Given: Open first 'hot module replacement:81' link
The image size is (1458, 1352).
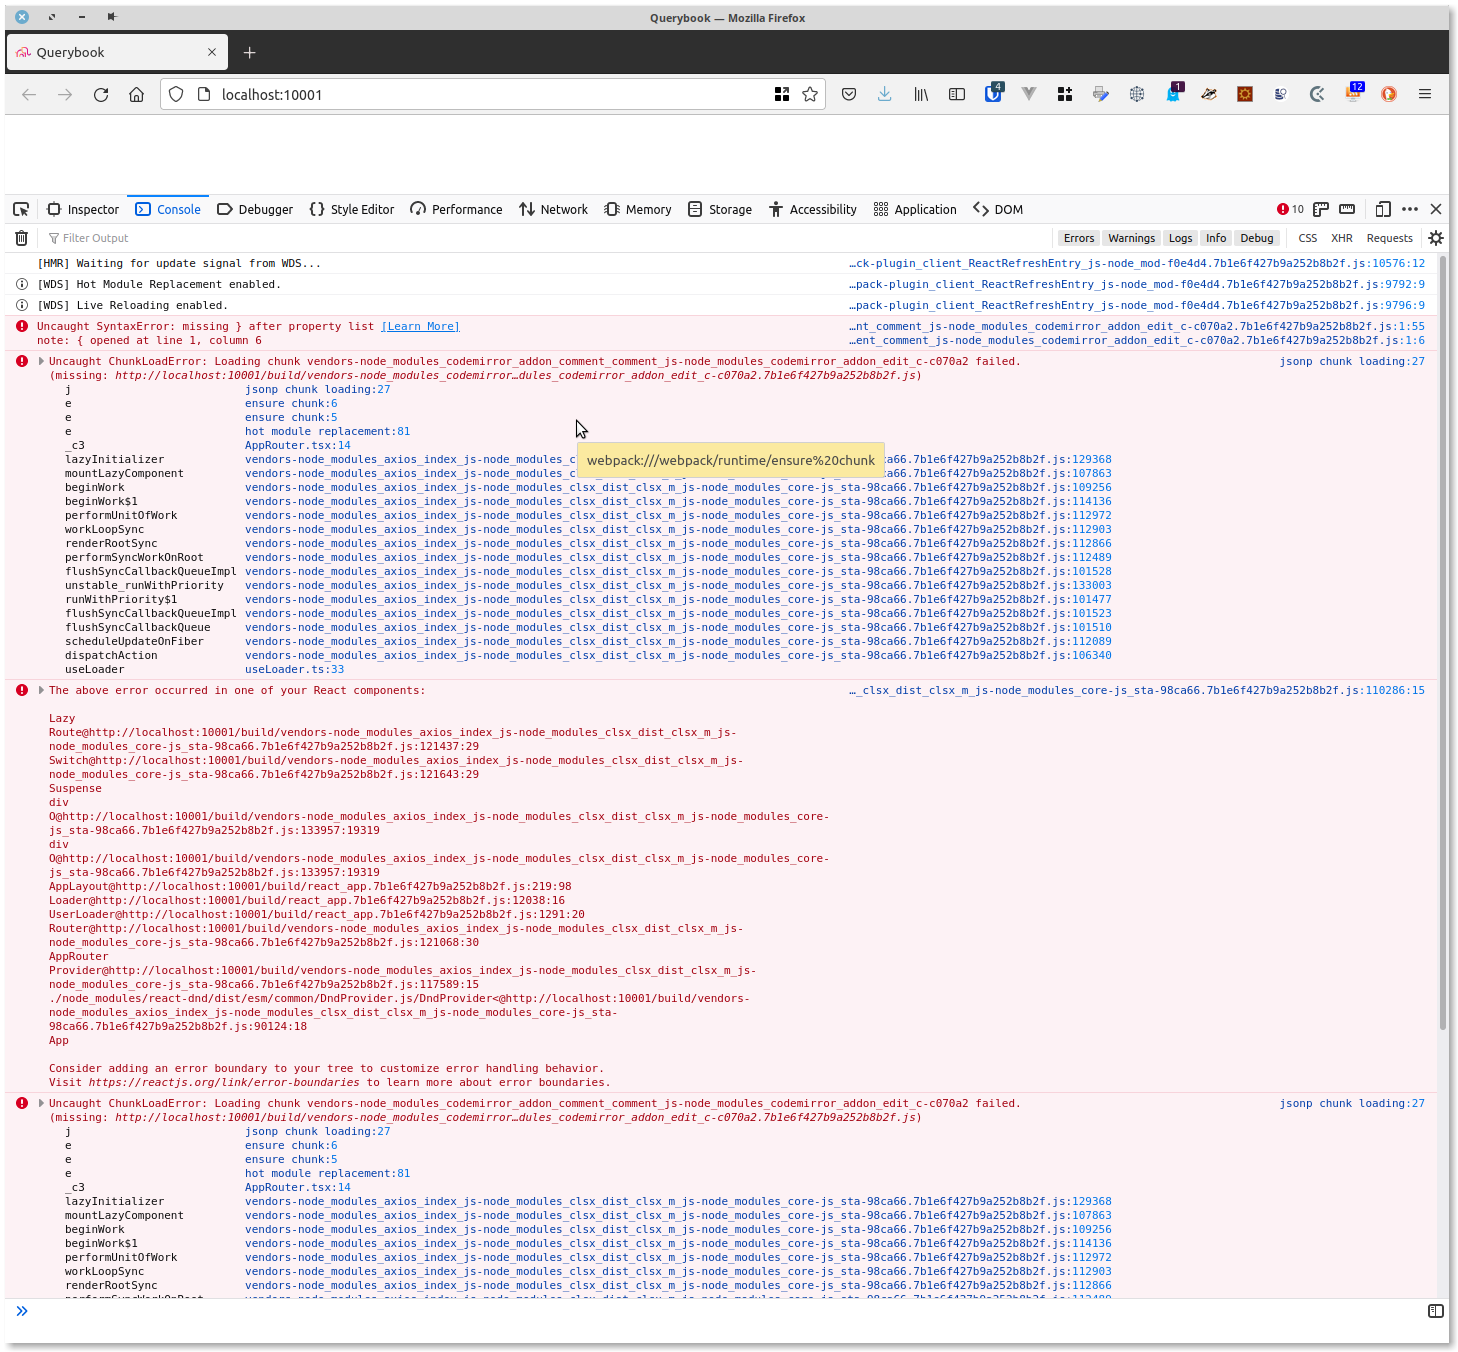Looking at the screenshot, I should click(327, 431).
